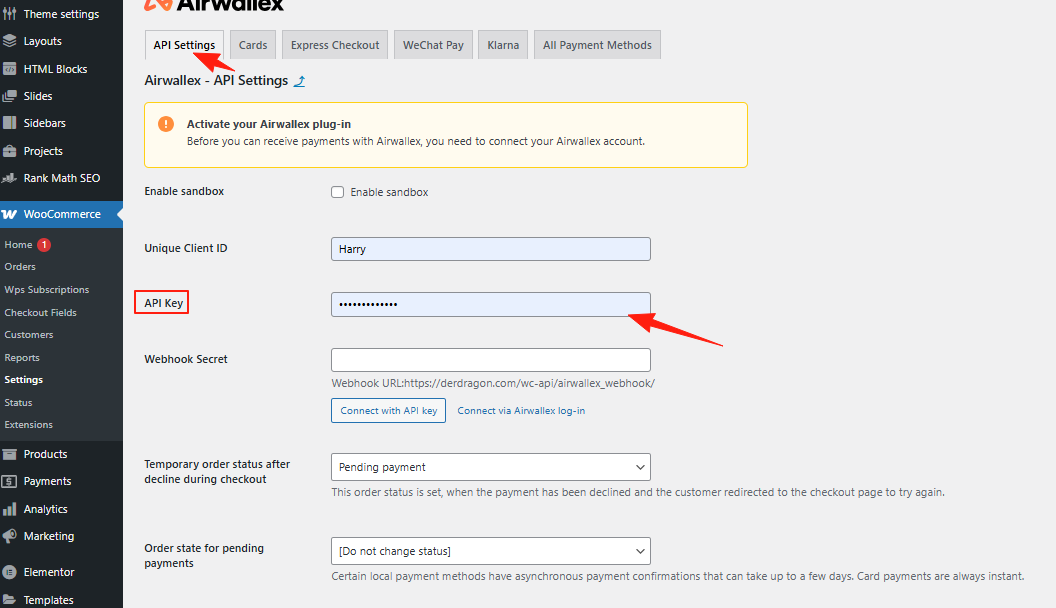Select the Layouts sidebar icon
Image resolution: width=1056 pixels, height=608 pixels.
pos(11,41)
